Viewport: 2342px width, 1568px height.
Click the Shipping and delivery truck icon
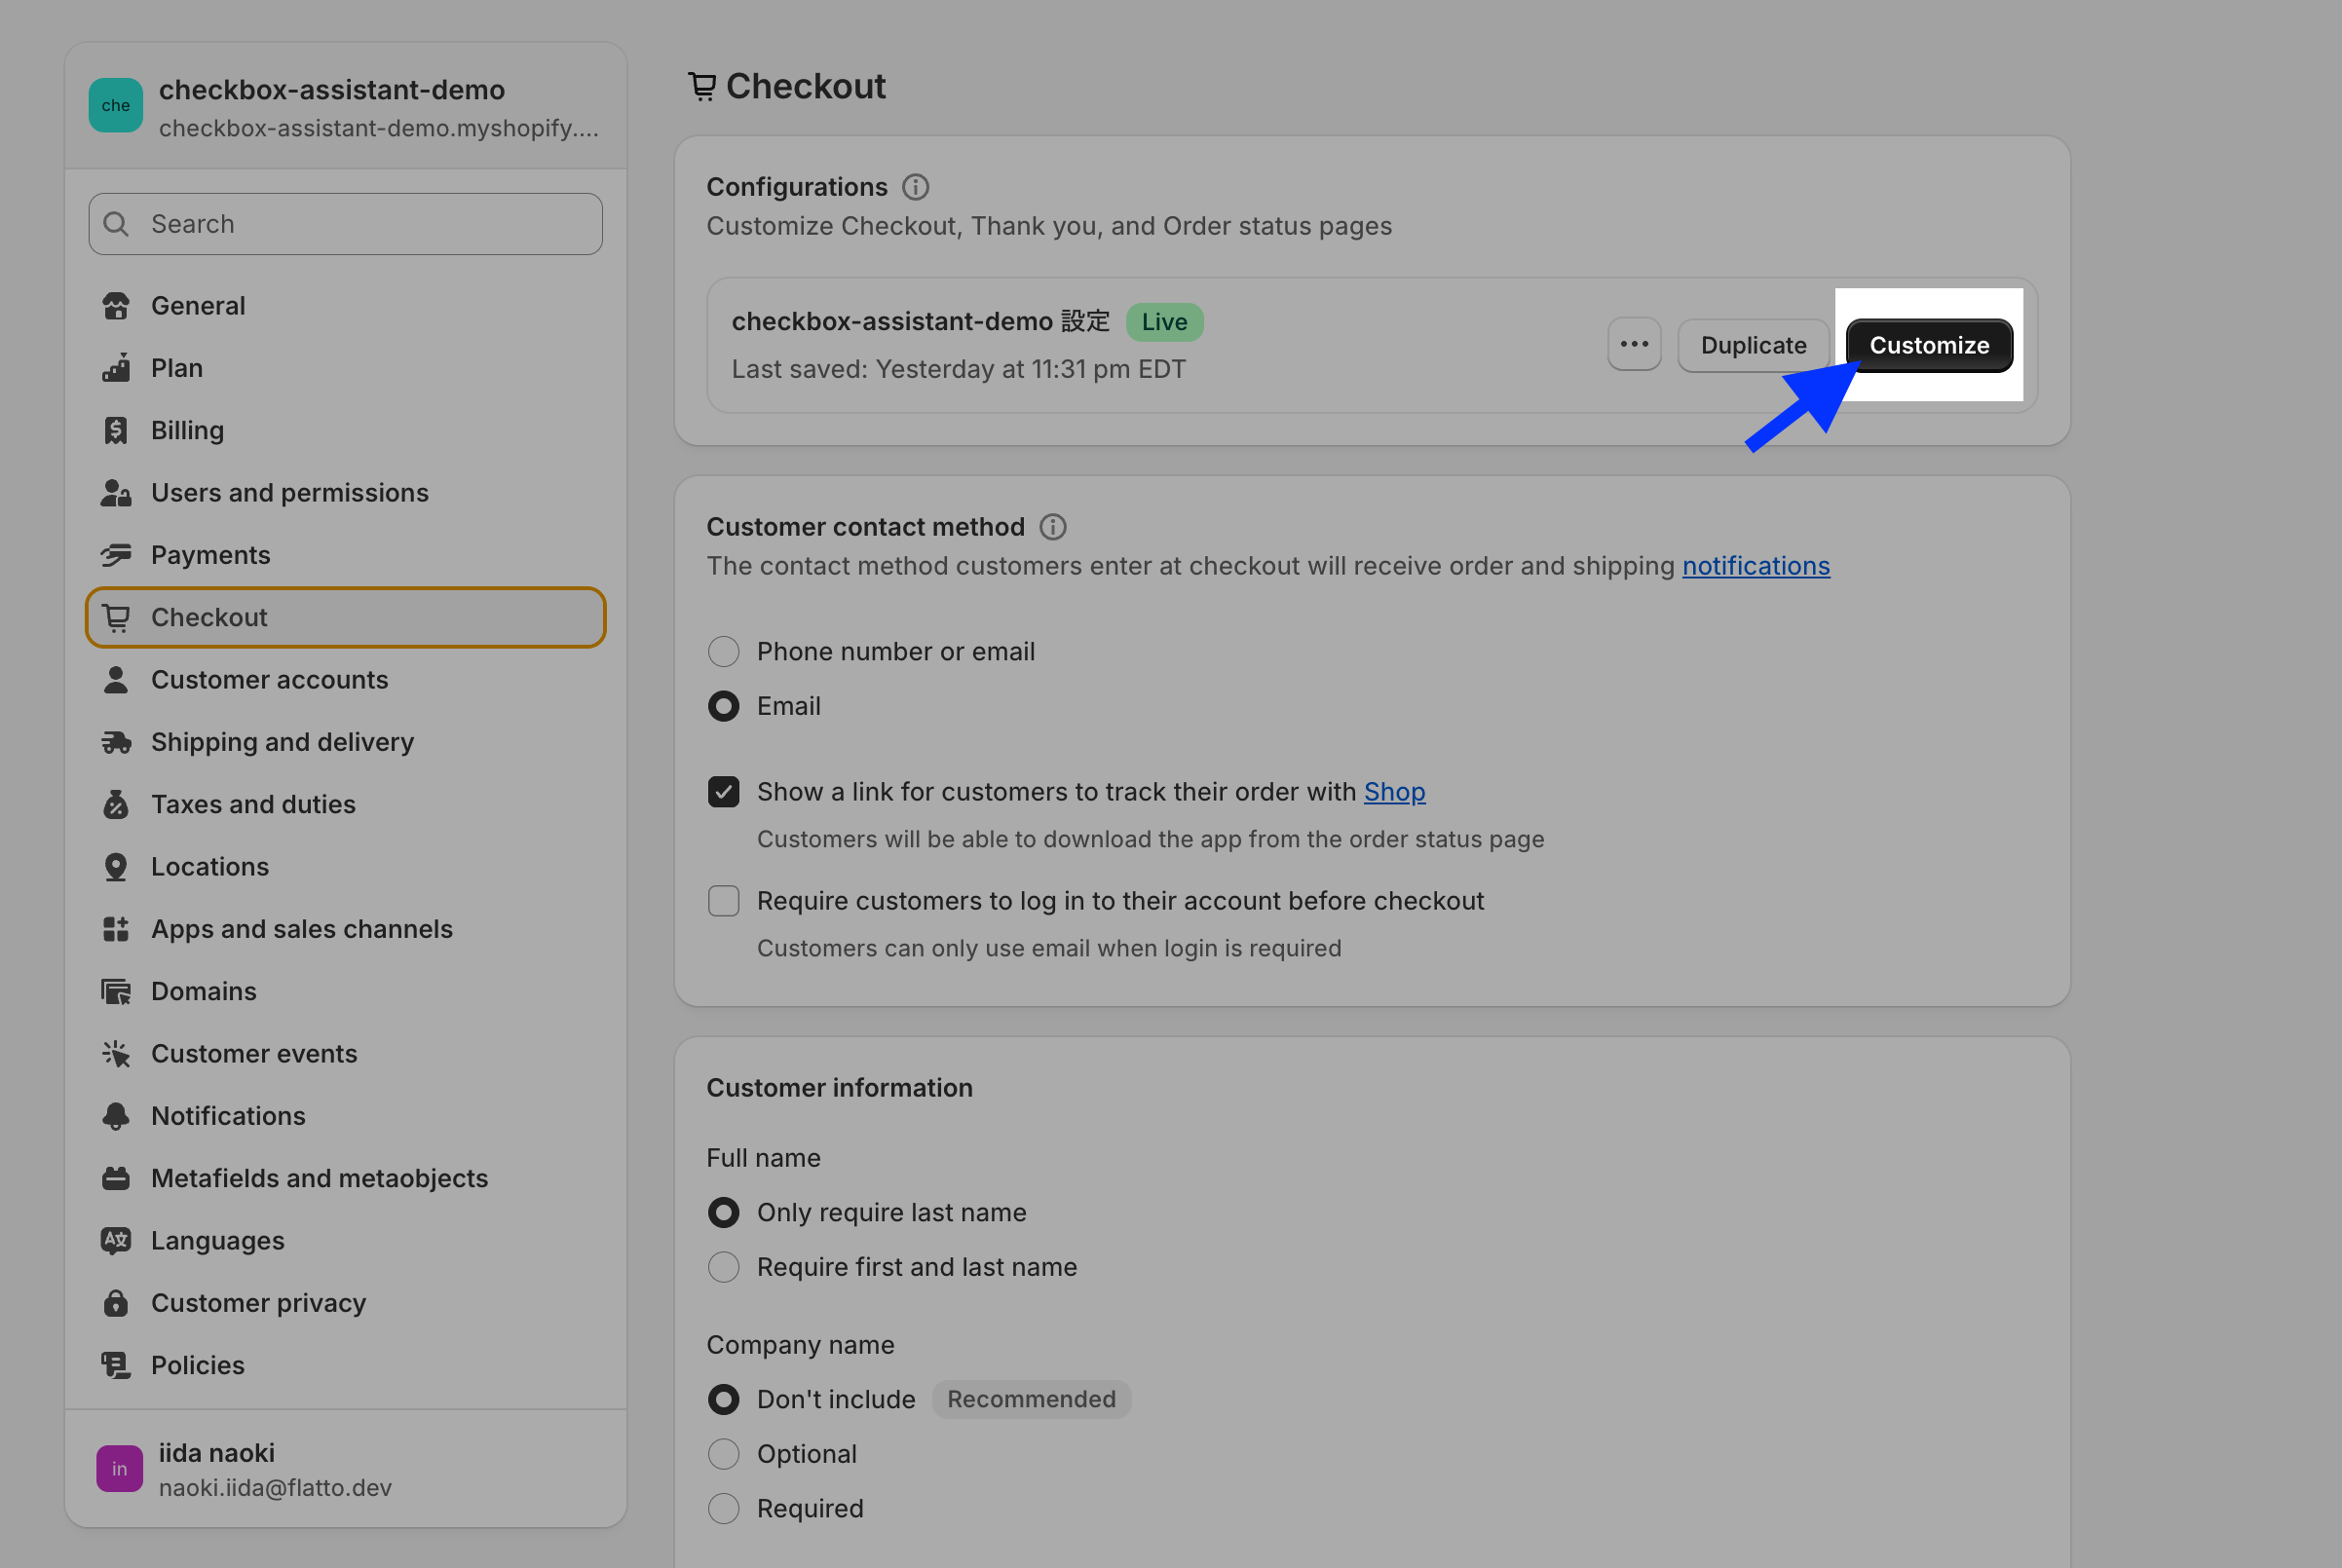pos(116,742)
